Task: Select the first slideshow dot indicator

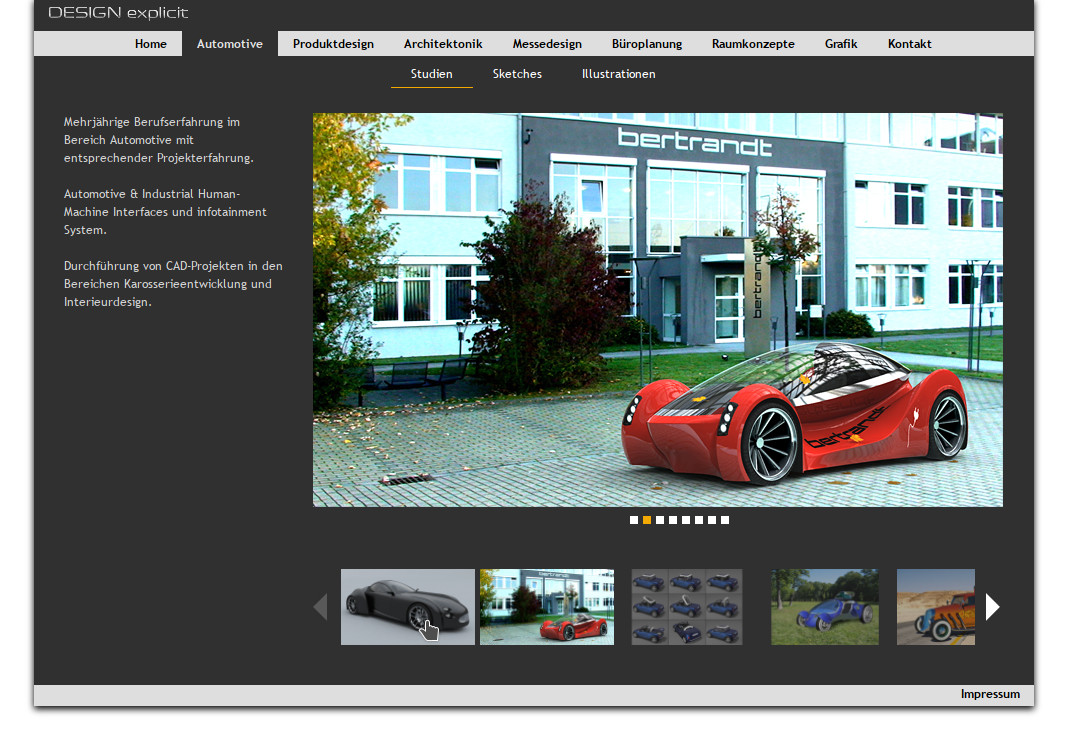Action: coord(634,520)
